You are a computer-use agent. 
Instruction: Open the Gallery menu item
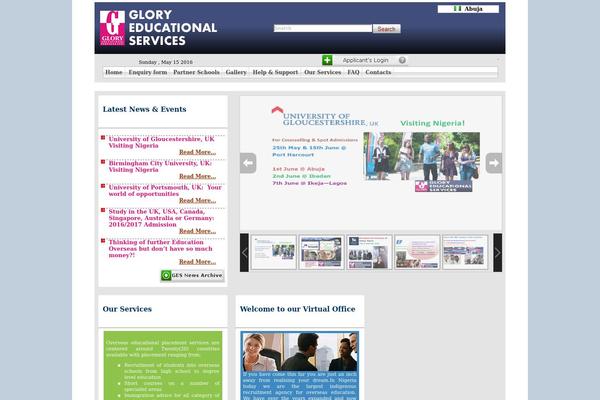pos(236,72)
